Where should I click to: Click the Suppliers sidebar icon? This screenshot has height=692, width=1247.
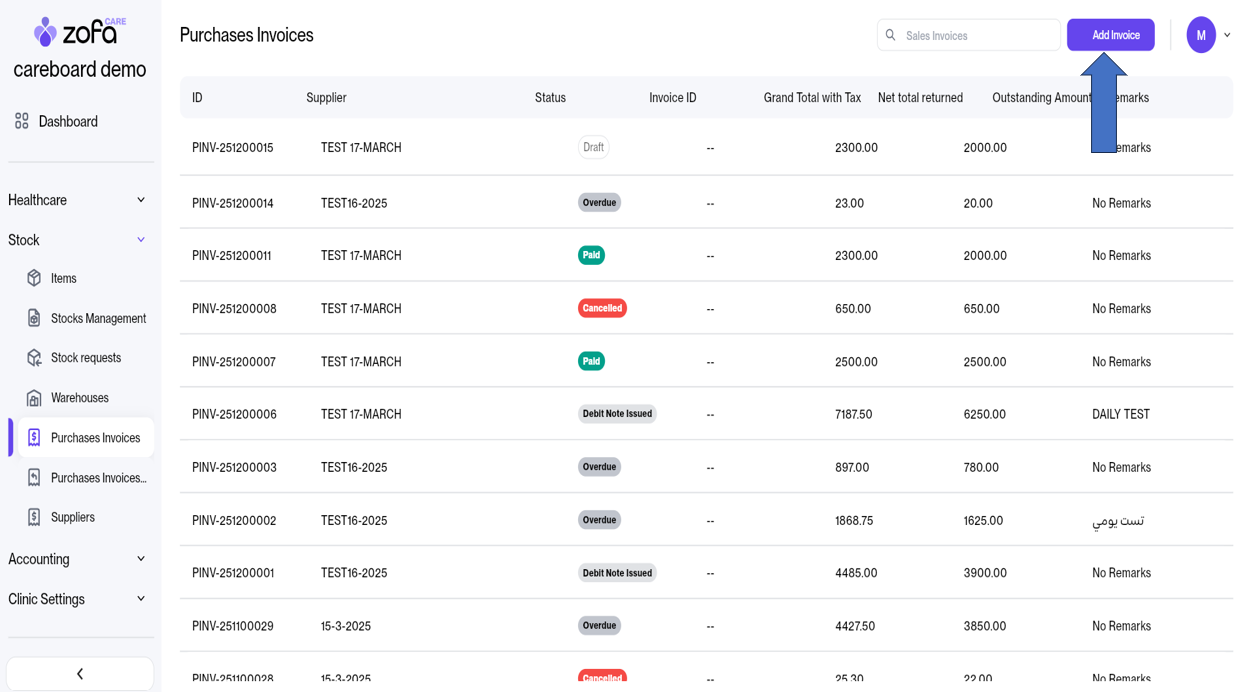pos(34,517)
